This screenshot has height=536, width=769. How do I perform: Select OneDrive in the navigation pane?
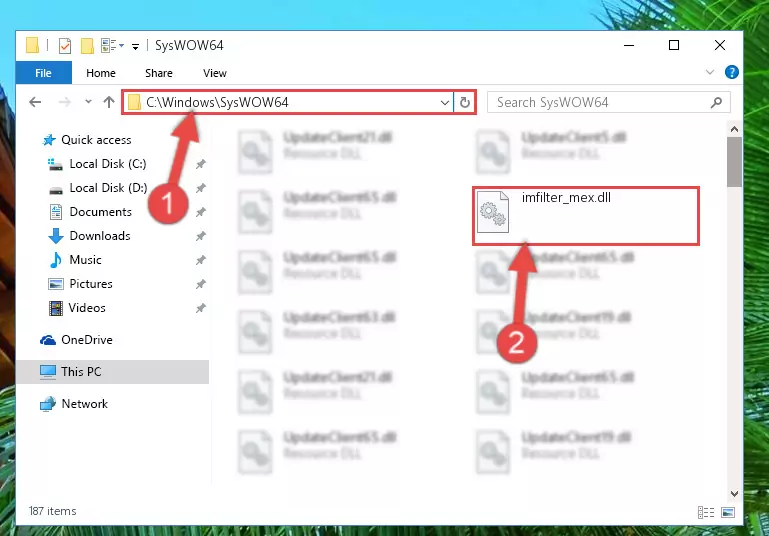tap(77, 340)
